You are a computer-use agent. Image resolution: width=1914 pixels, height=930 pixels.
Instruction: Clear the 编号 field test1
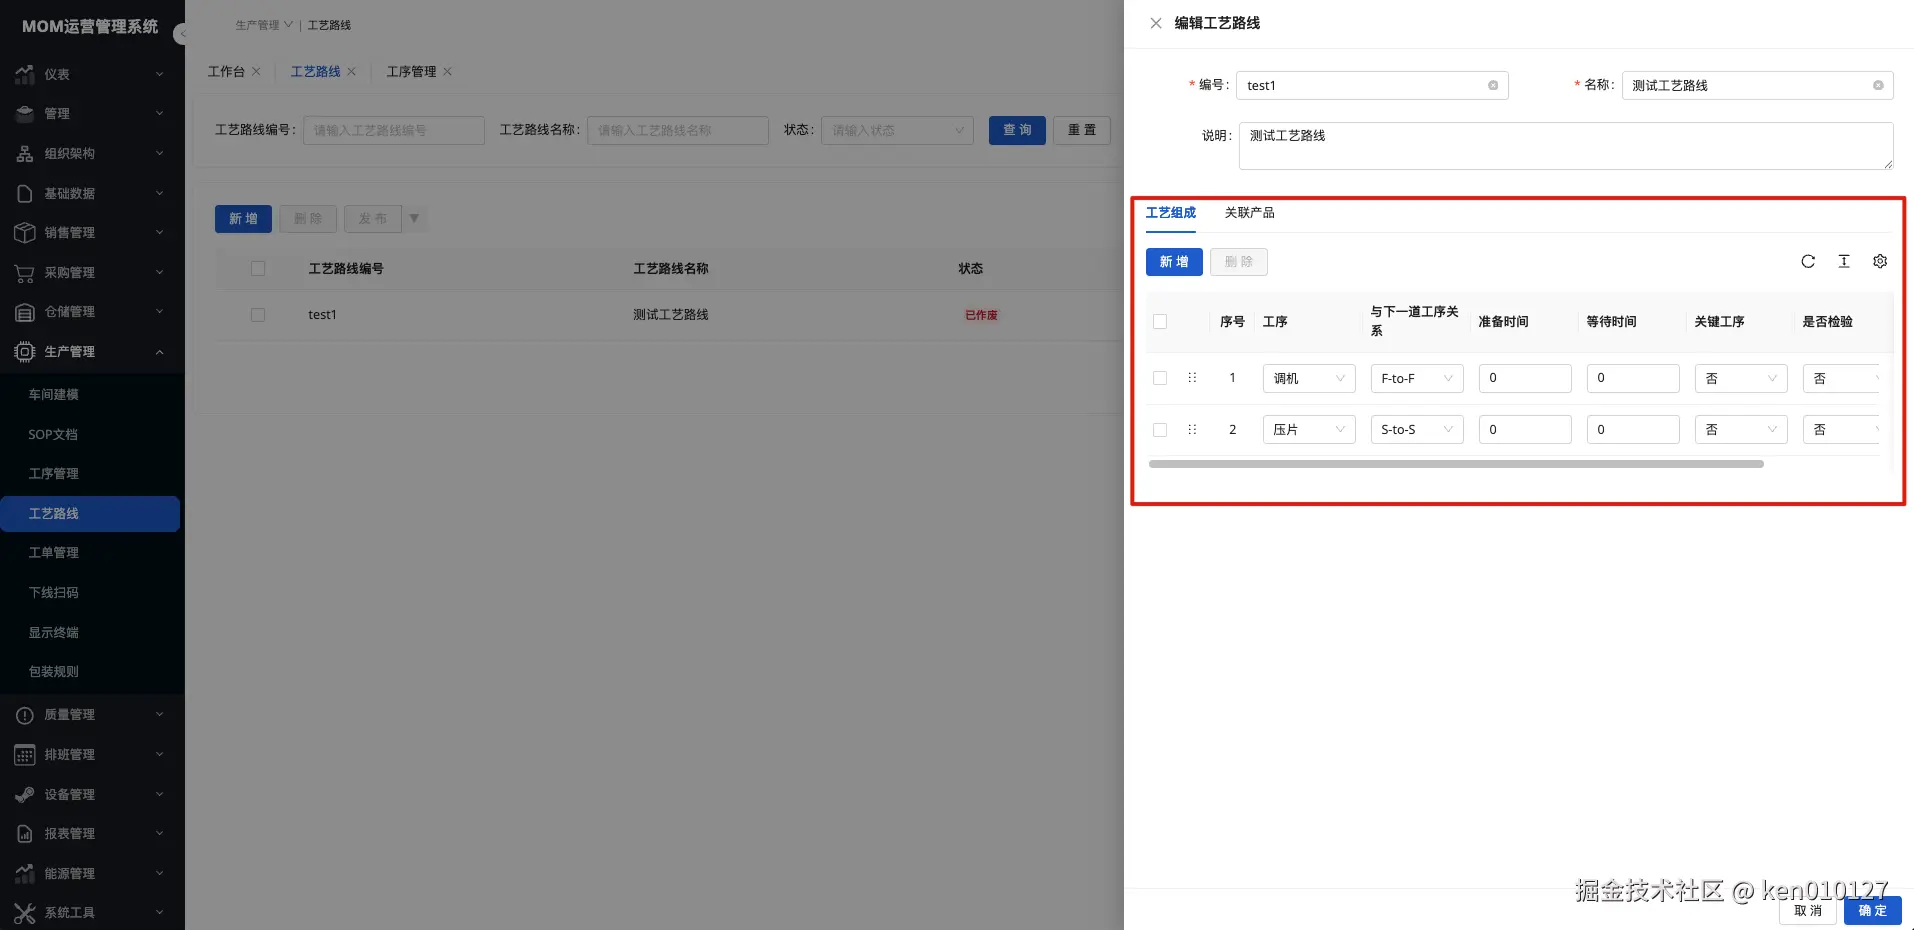click(1493, 85)
